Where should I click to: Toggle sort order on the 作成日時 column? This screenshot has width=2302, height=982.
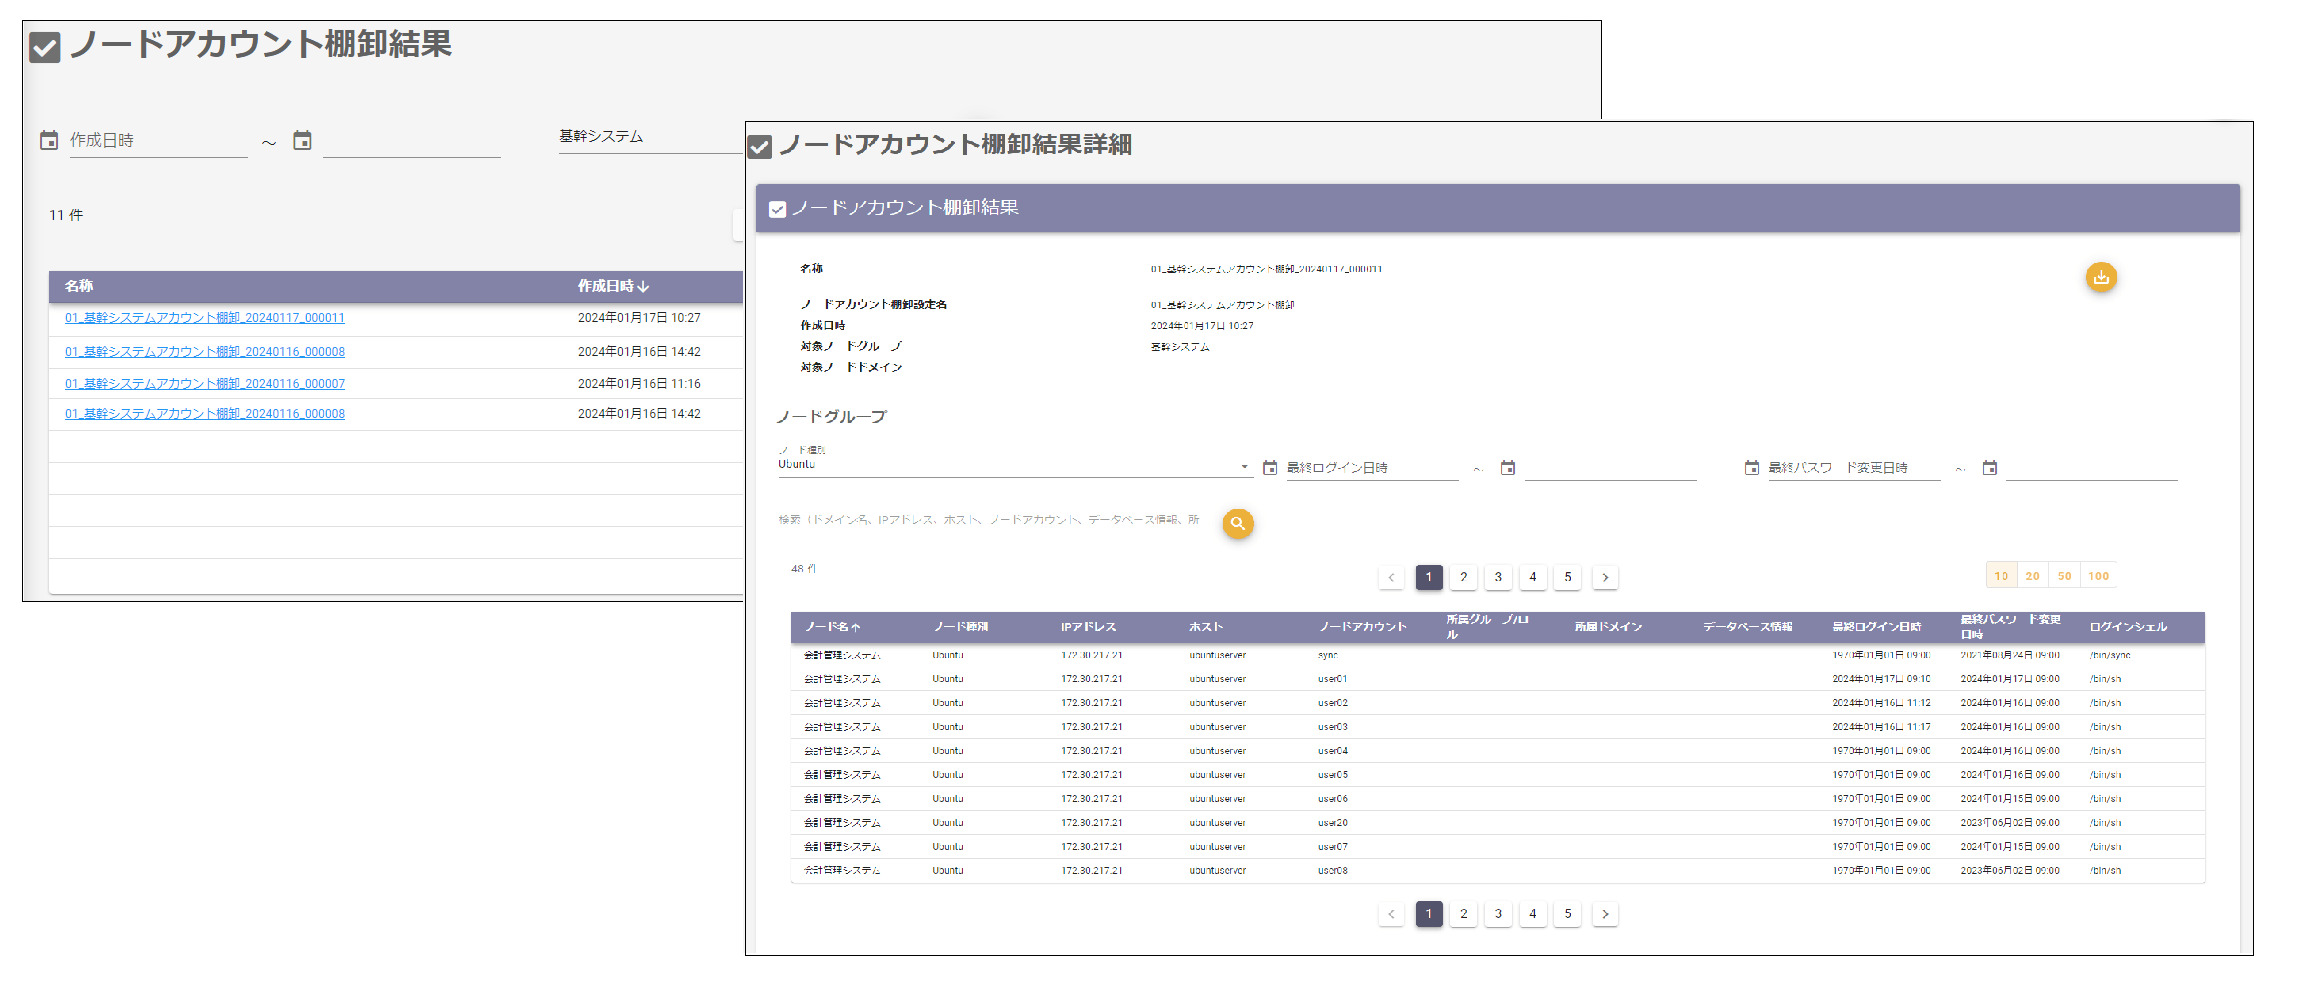[613, 286]
